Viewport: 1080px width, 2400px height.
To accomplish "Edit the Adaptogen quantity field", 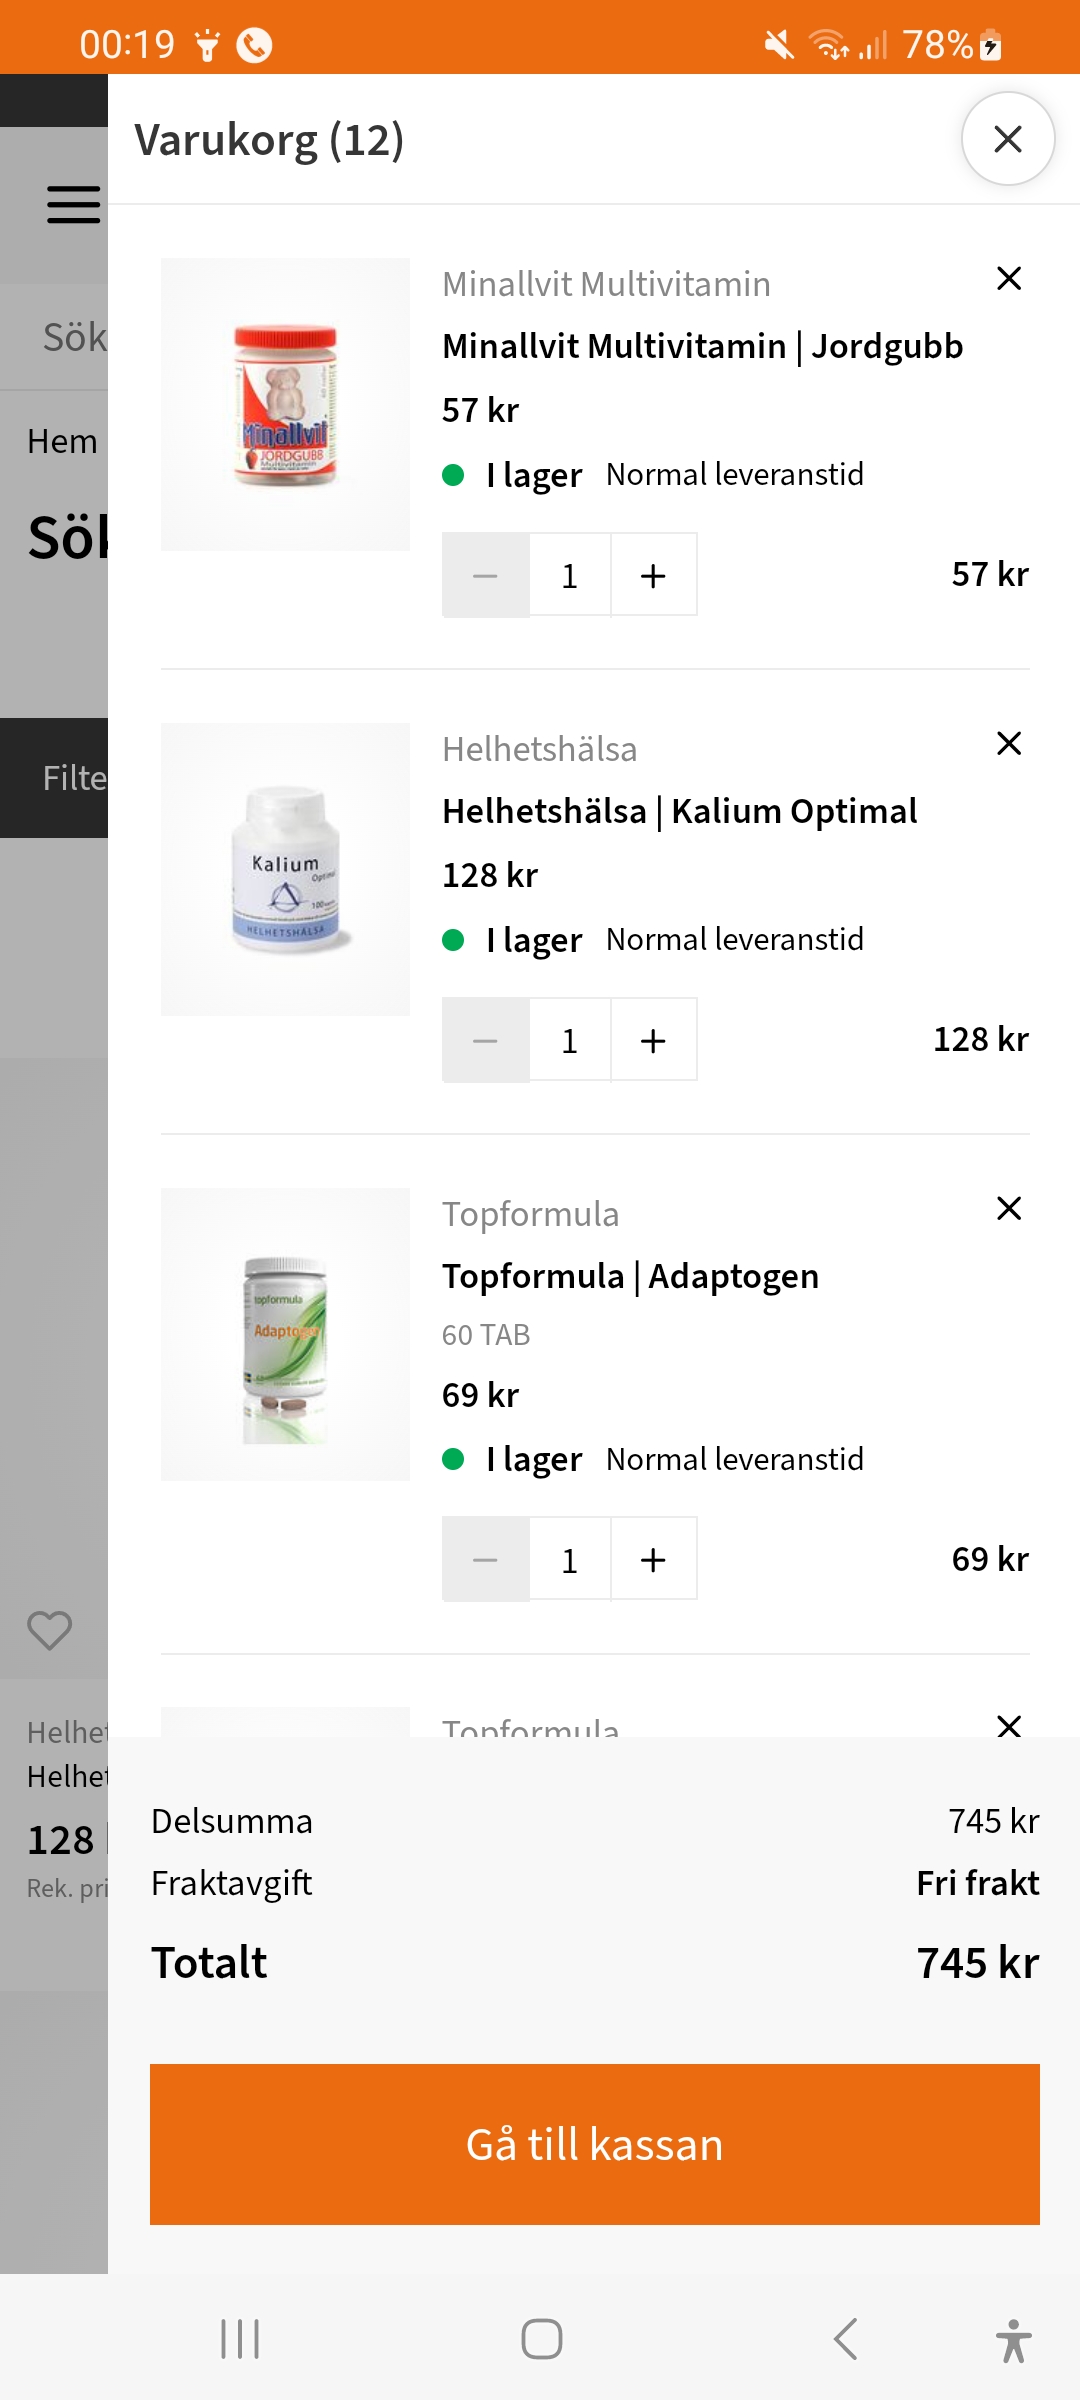I will (570, 1559).
